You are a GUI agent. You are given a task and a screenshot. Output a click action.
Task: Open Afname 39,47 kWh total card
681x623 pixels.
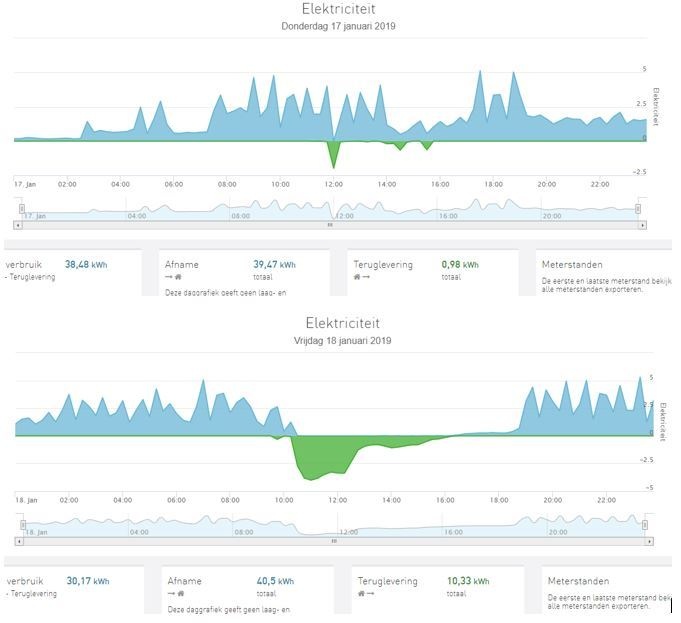(x=244, y=272)
